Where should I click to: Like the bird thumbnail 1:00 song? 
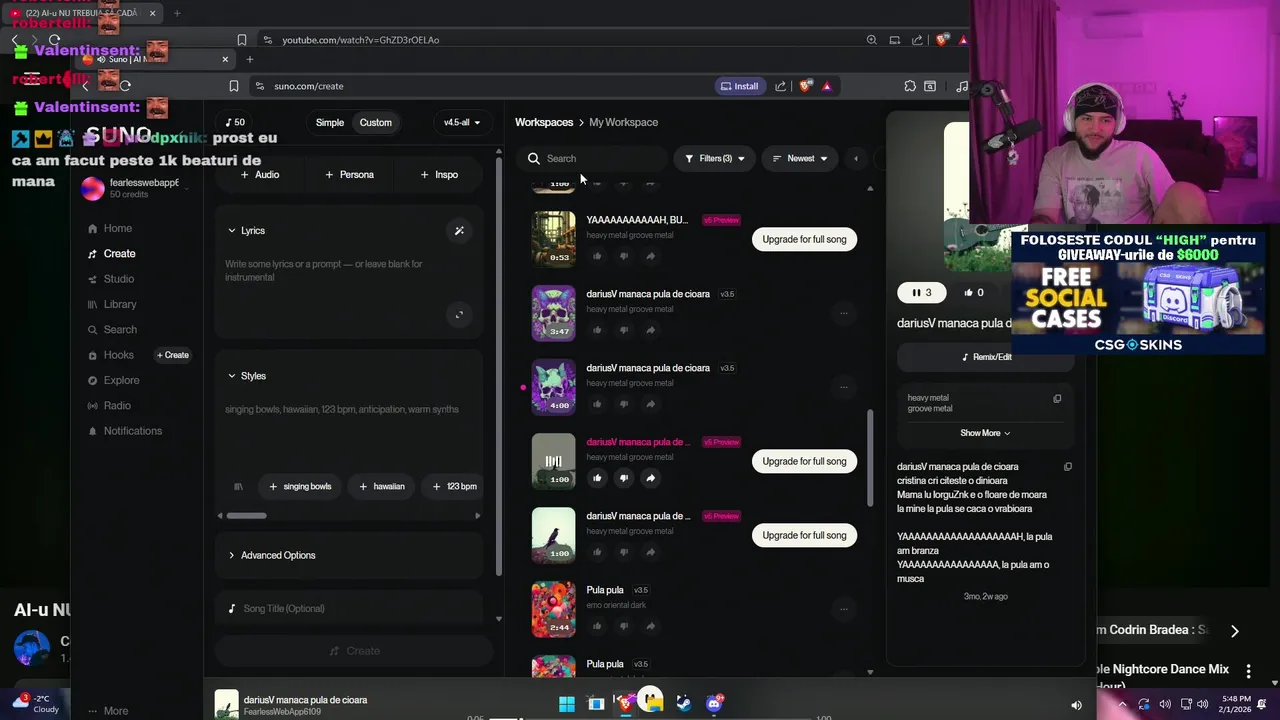pos(597,552)
